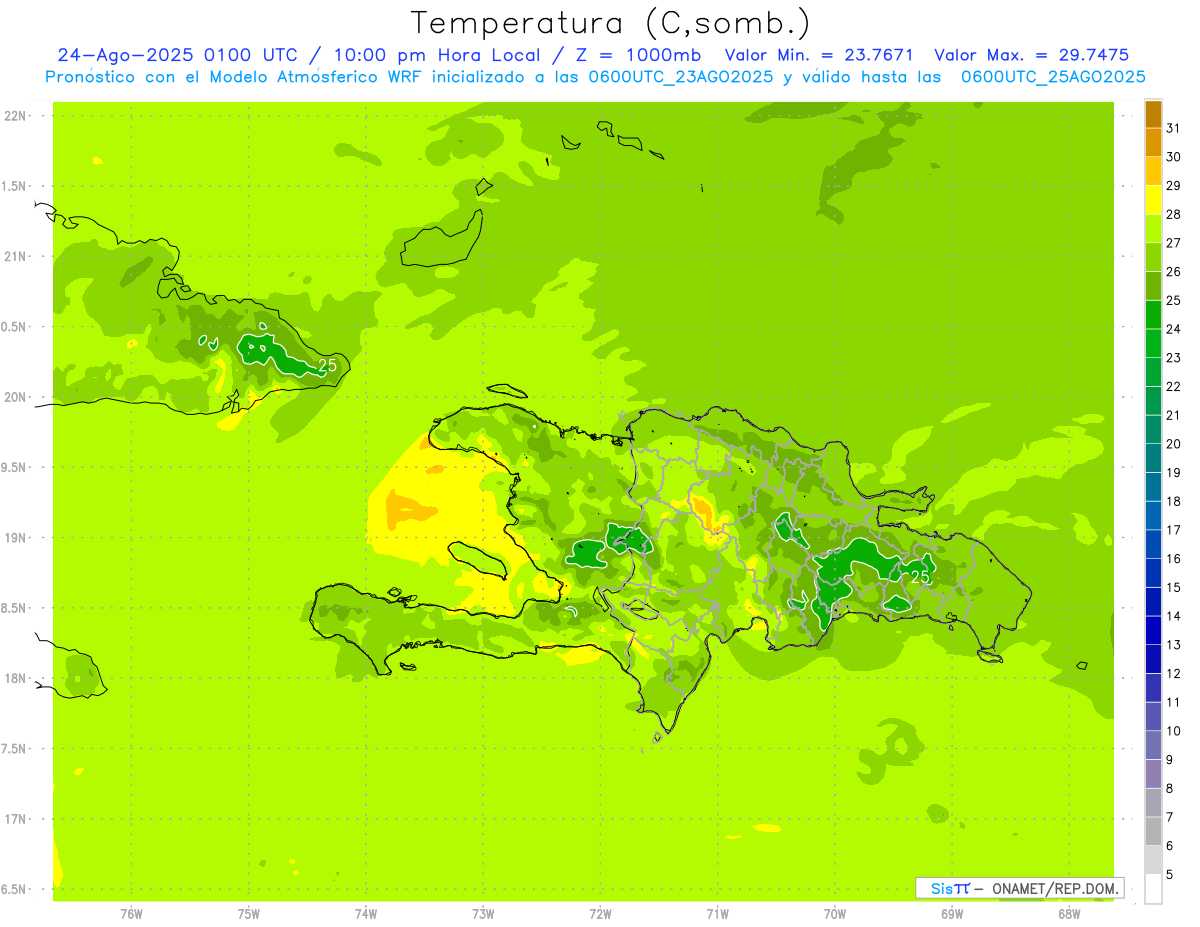Pick the blue swatch between 14 and 15
Image resolution: width=1200 pixels, height=927 pixels.
[1153, 602]
